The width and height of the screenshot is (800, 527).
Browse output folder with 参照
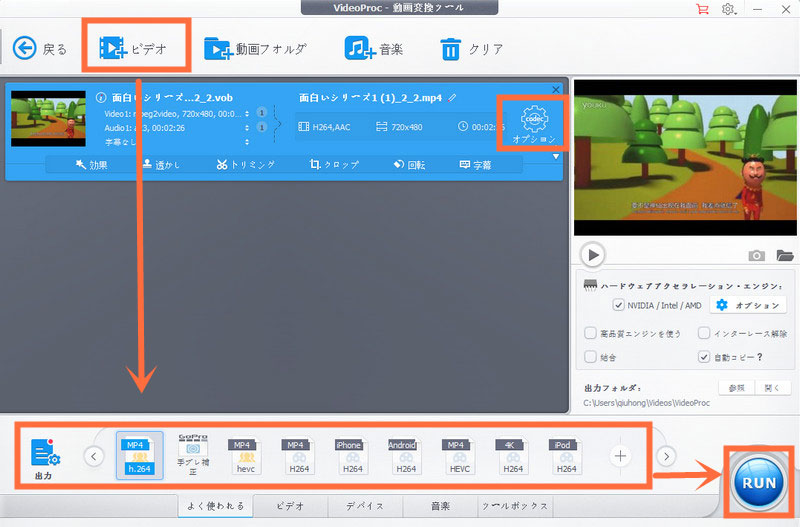[x=737, y=388]
